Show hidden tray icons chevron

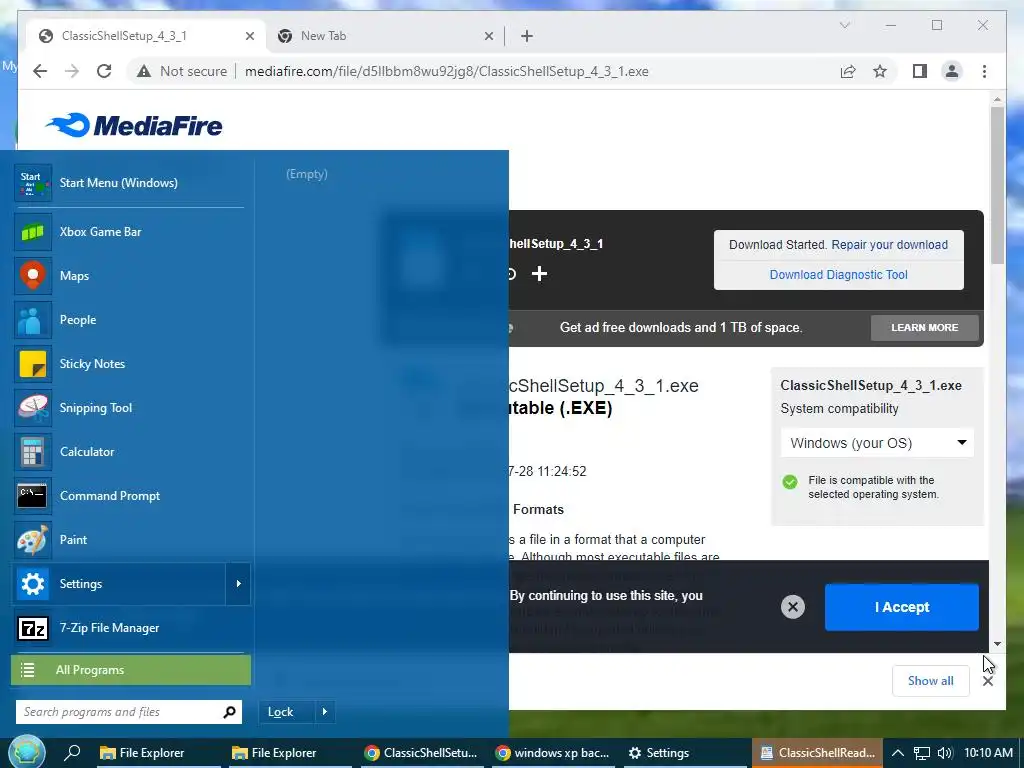pyautogui.click(x=898, y=753)
